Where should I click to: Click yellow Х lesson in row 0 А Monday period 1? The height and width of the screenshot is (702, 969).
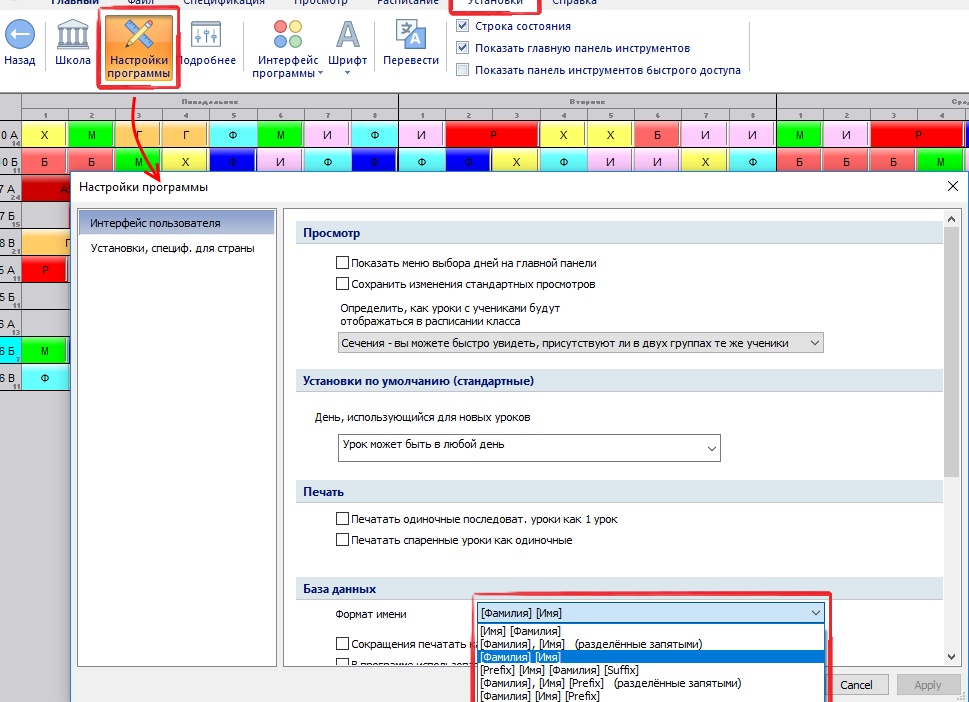pyautogui.click(x=44, y=135)
